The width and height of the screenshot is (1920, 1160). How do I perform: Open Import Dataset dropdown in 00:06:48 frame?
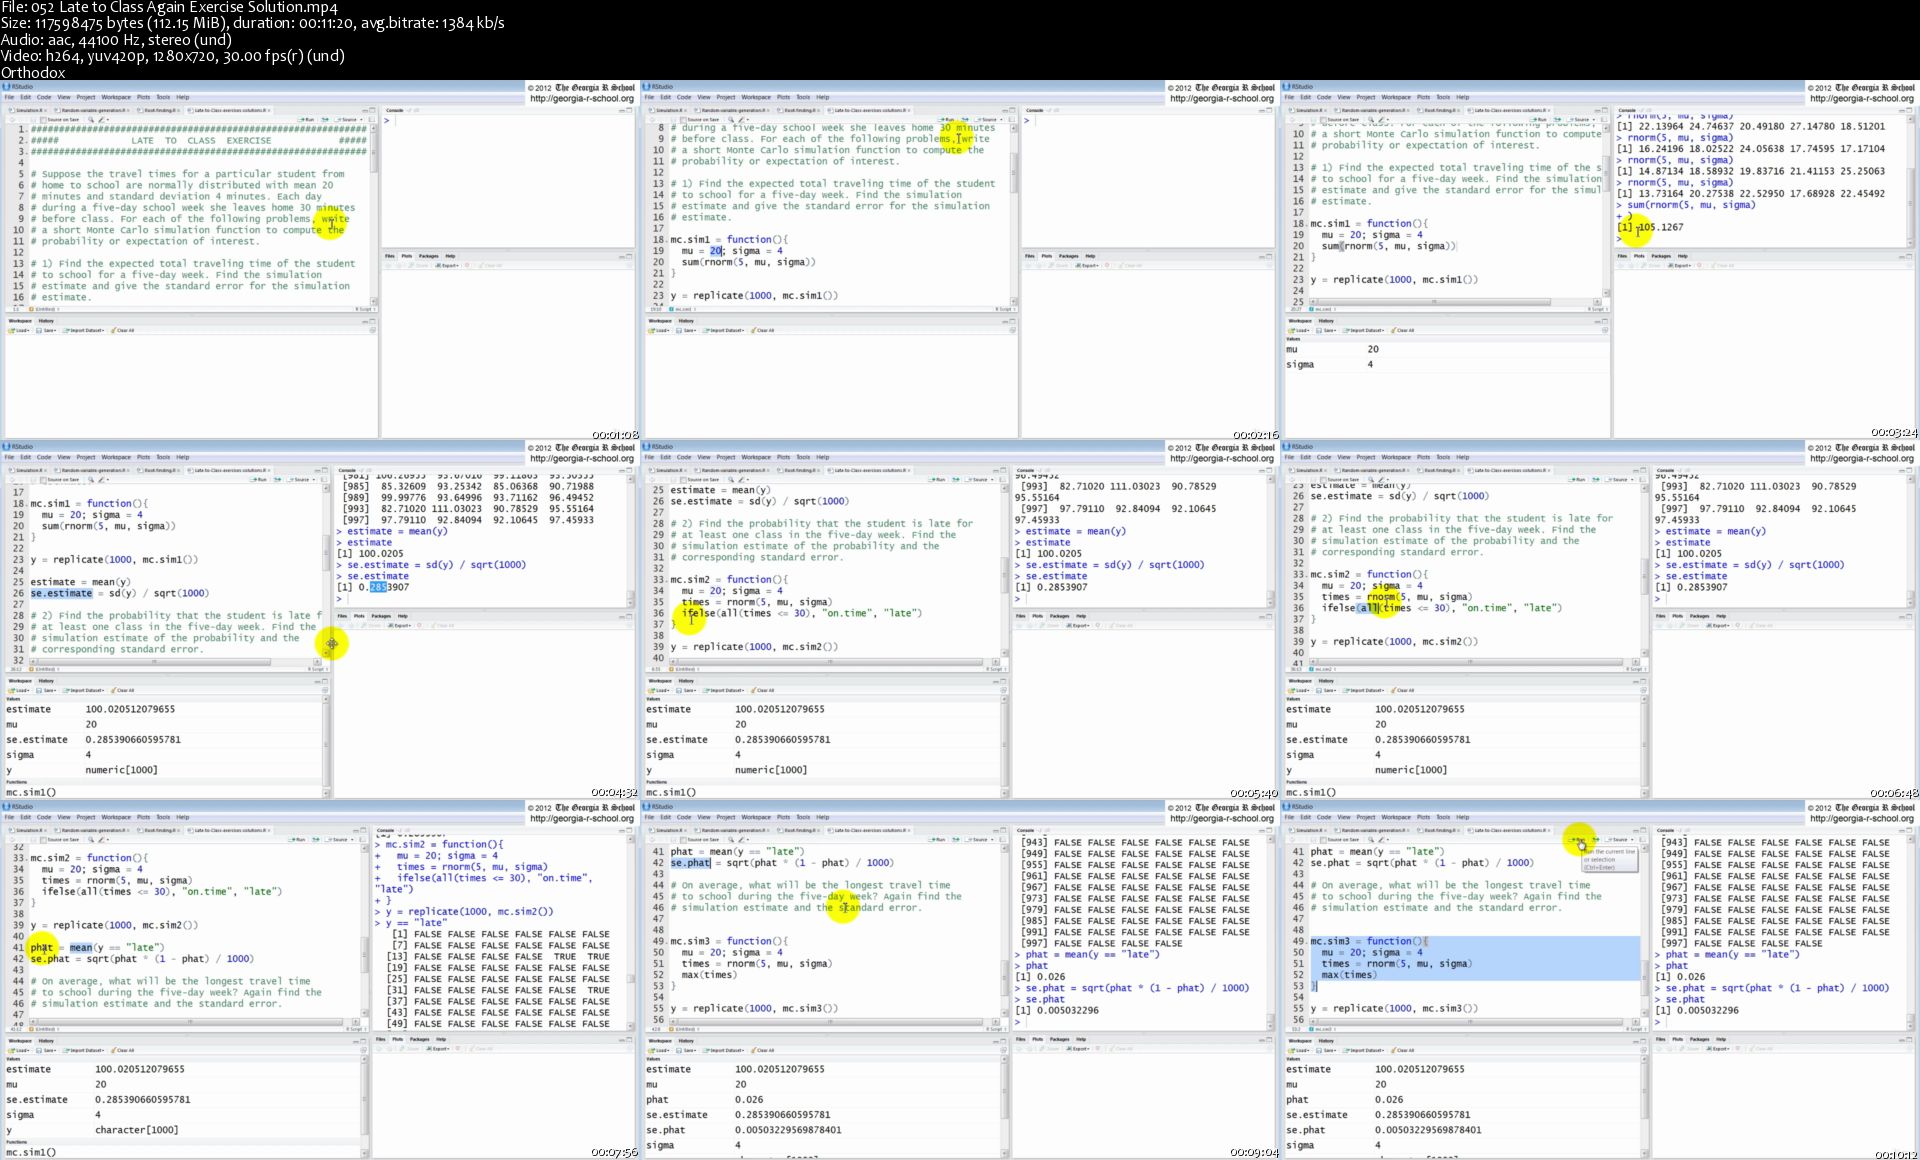(1383, 690)
